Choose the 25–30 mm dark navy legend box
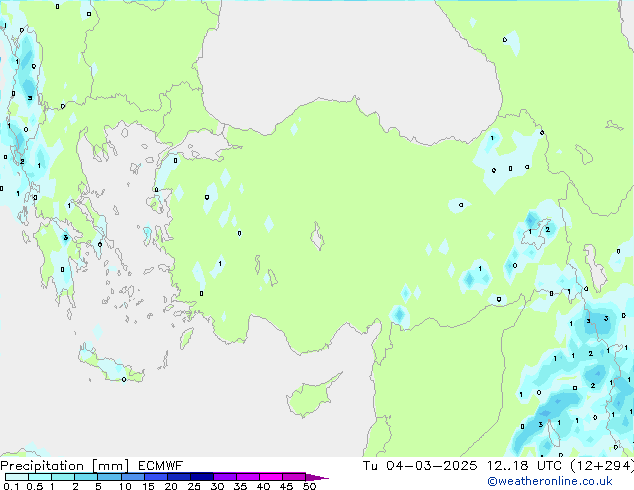Screen dimensions: 634x490 201,477
